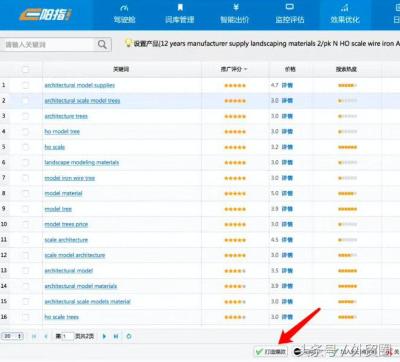Open price details link in architectural model row

tap(287, 271)
